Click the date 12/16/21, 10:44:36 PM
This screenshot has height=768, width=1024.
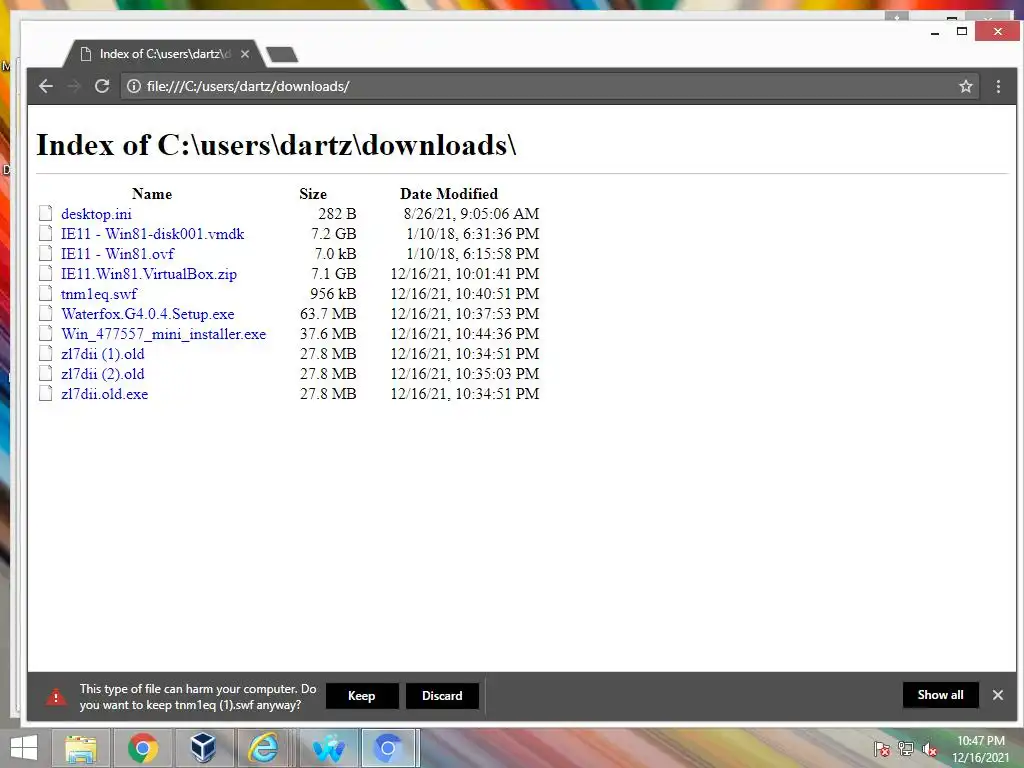click(465, 334)
